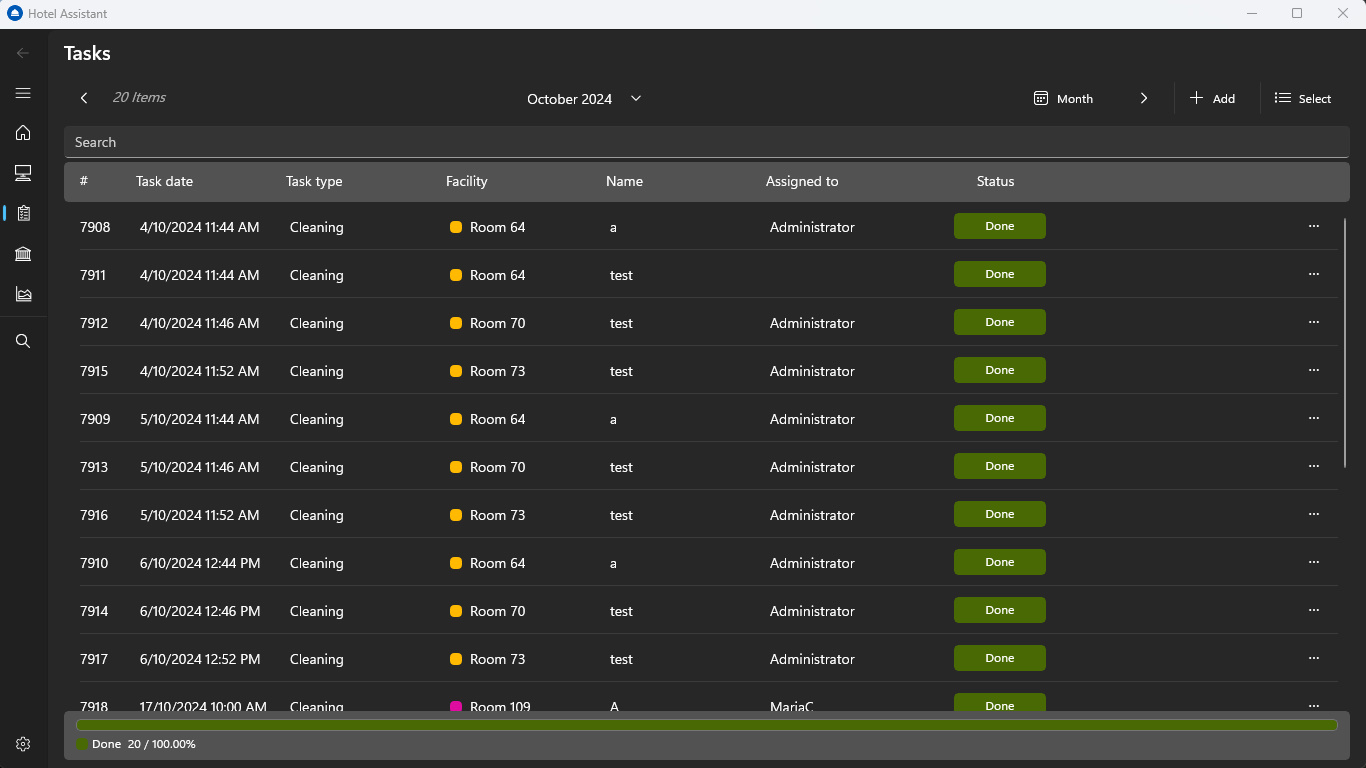Open the Month view selector
Image resolution: width=1366 pixels, height=768 pixels.
(x=1064, y=99)
